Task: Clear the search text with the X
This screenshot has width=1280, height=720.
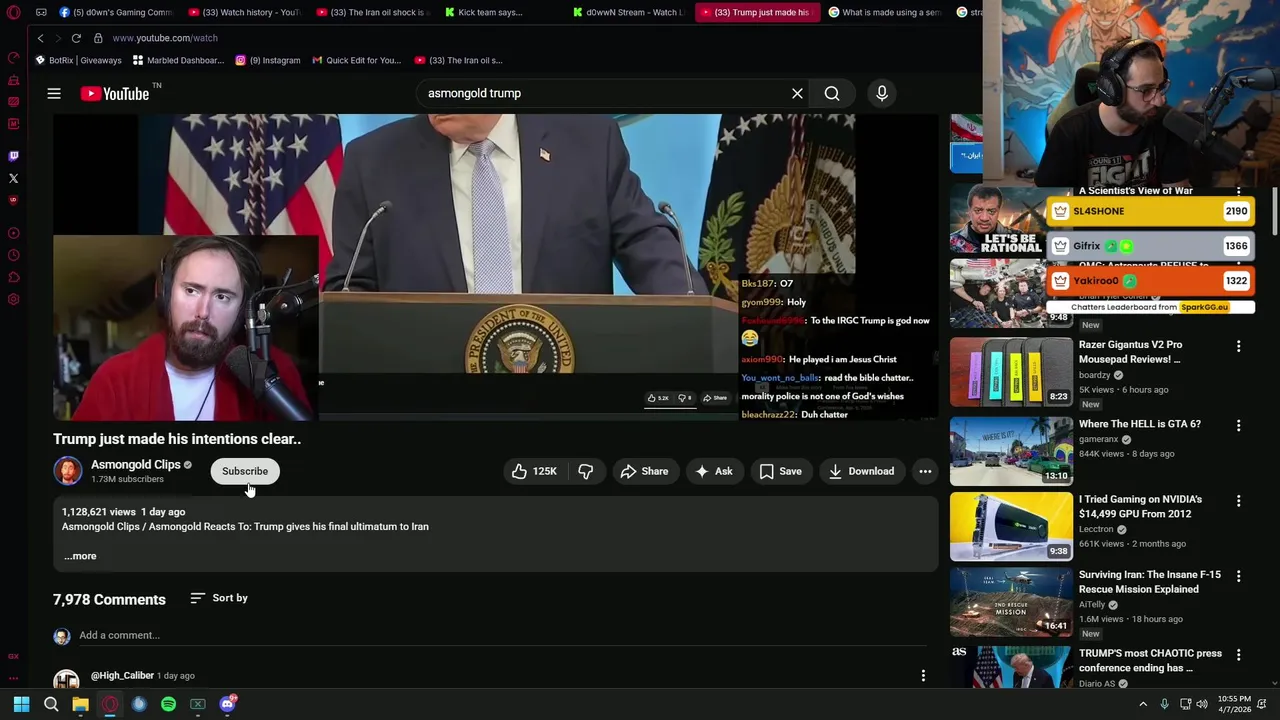Action: click(797, 93)
